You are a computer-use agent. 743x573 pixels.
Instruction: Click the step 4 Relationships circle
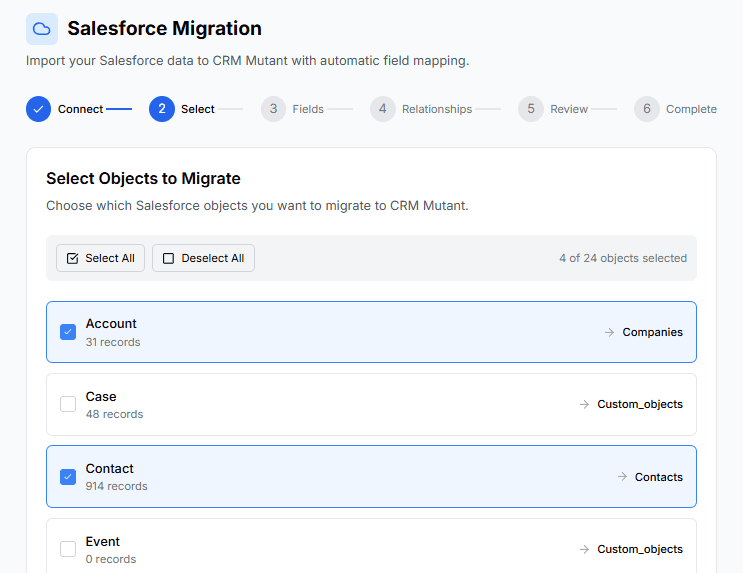point(383,109)
